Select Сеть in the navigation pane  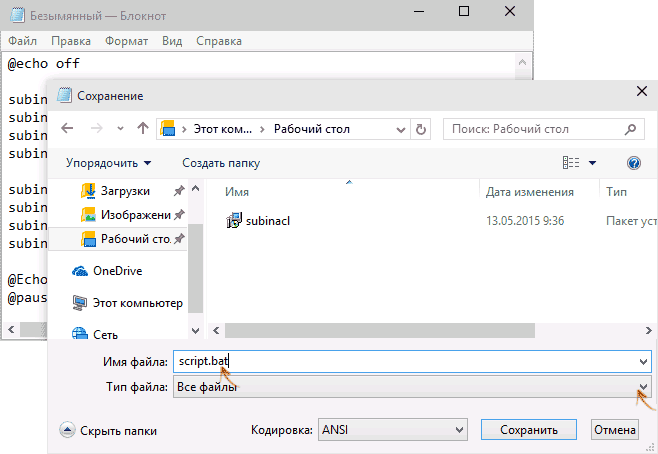[94, 334]
